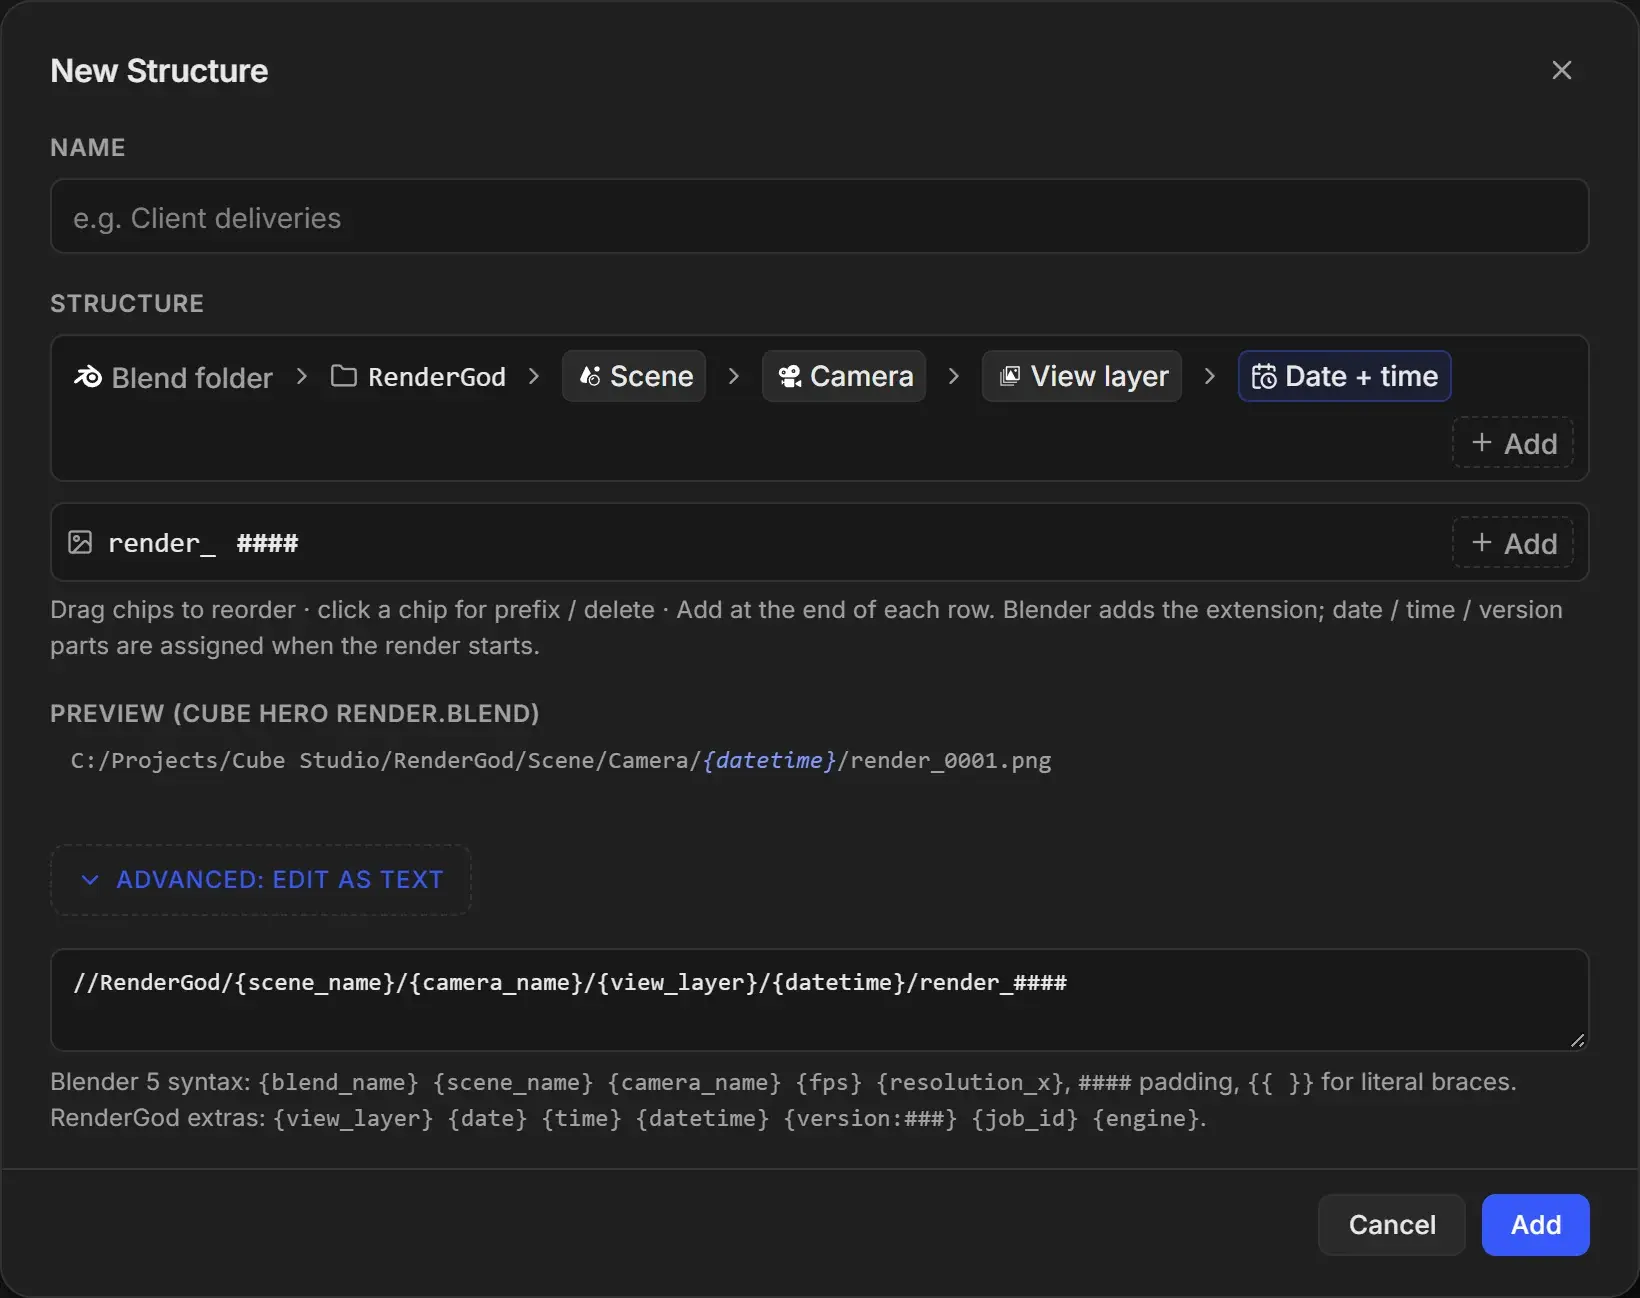This screenshot has height=1298, width=1640.
Task: Click the Blend folder root chip
Action: 173,377
